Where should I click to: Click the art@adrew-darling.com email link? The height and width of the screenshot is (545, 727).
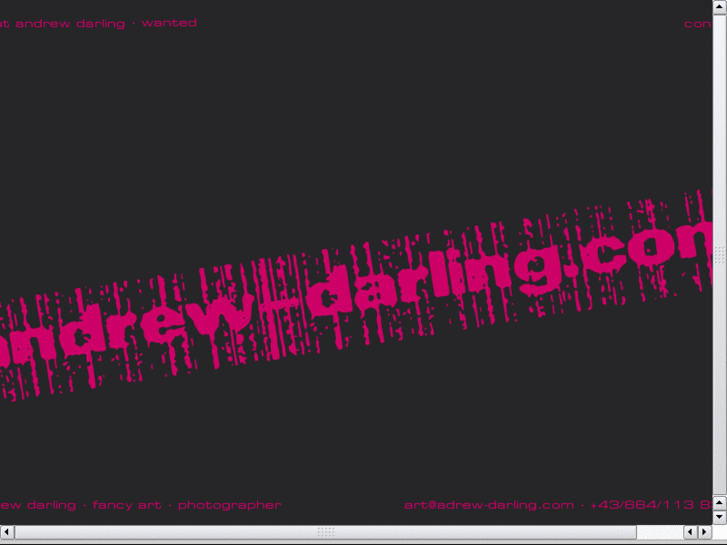(x=489, y=505)
